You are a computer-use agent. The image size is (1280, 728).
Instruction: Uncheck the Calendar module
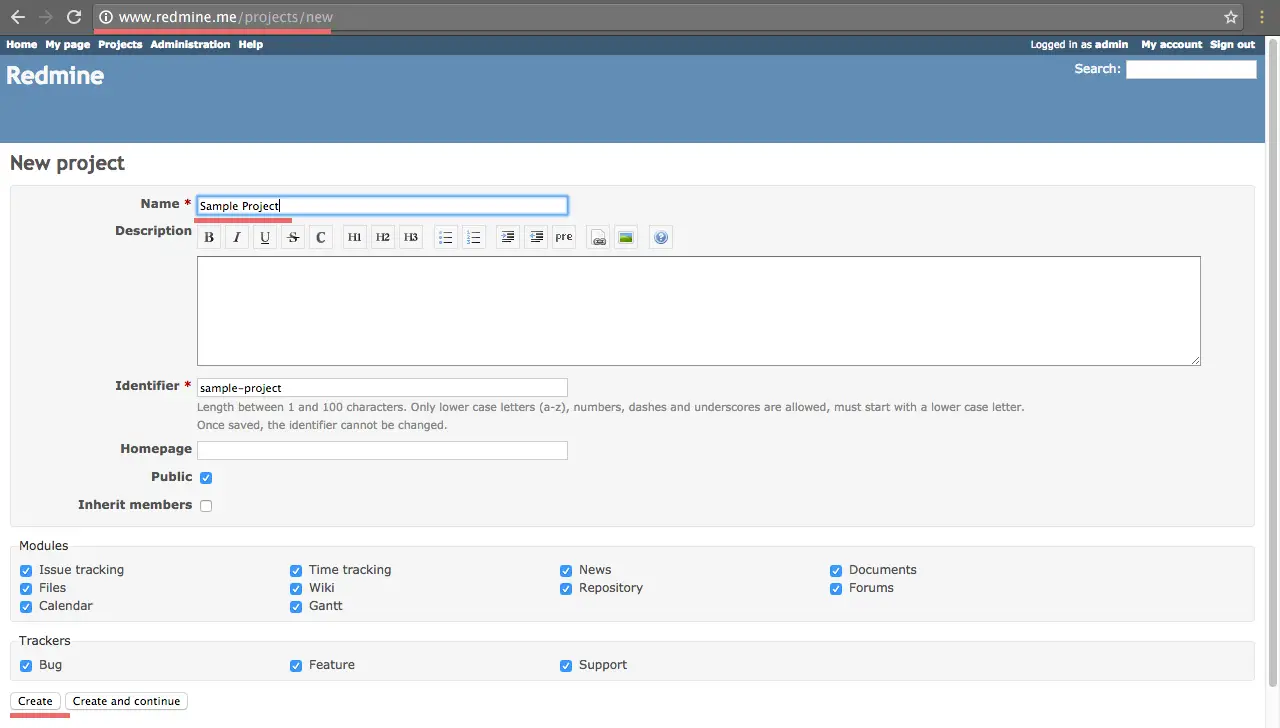(26, 607)
